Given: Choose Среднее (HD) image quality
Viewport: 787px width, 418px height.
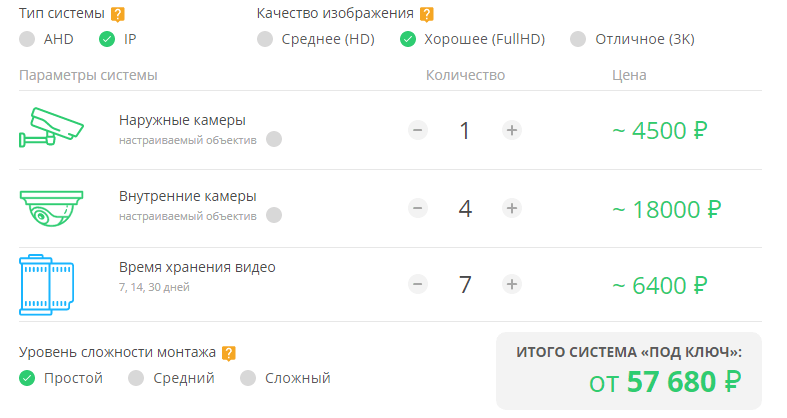Looking at the screenshot, I should tap(265, 40).
